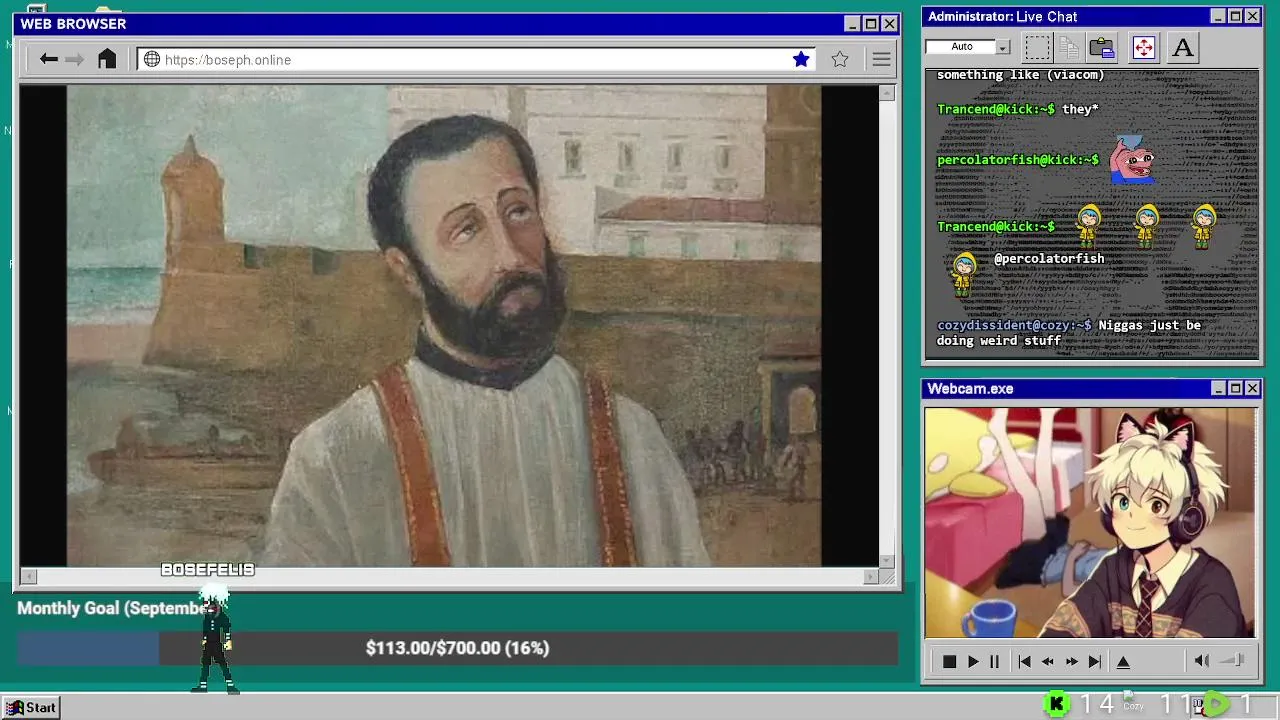Open the browser hamburger menu

click(x=881, y=59)
